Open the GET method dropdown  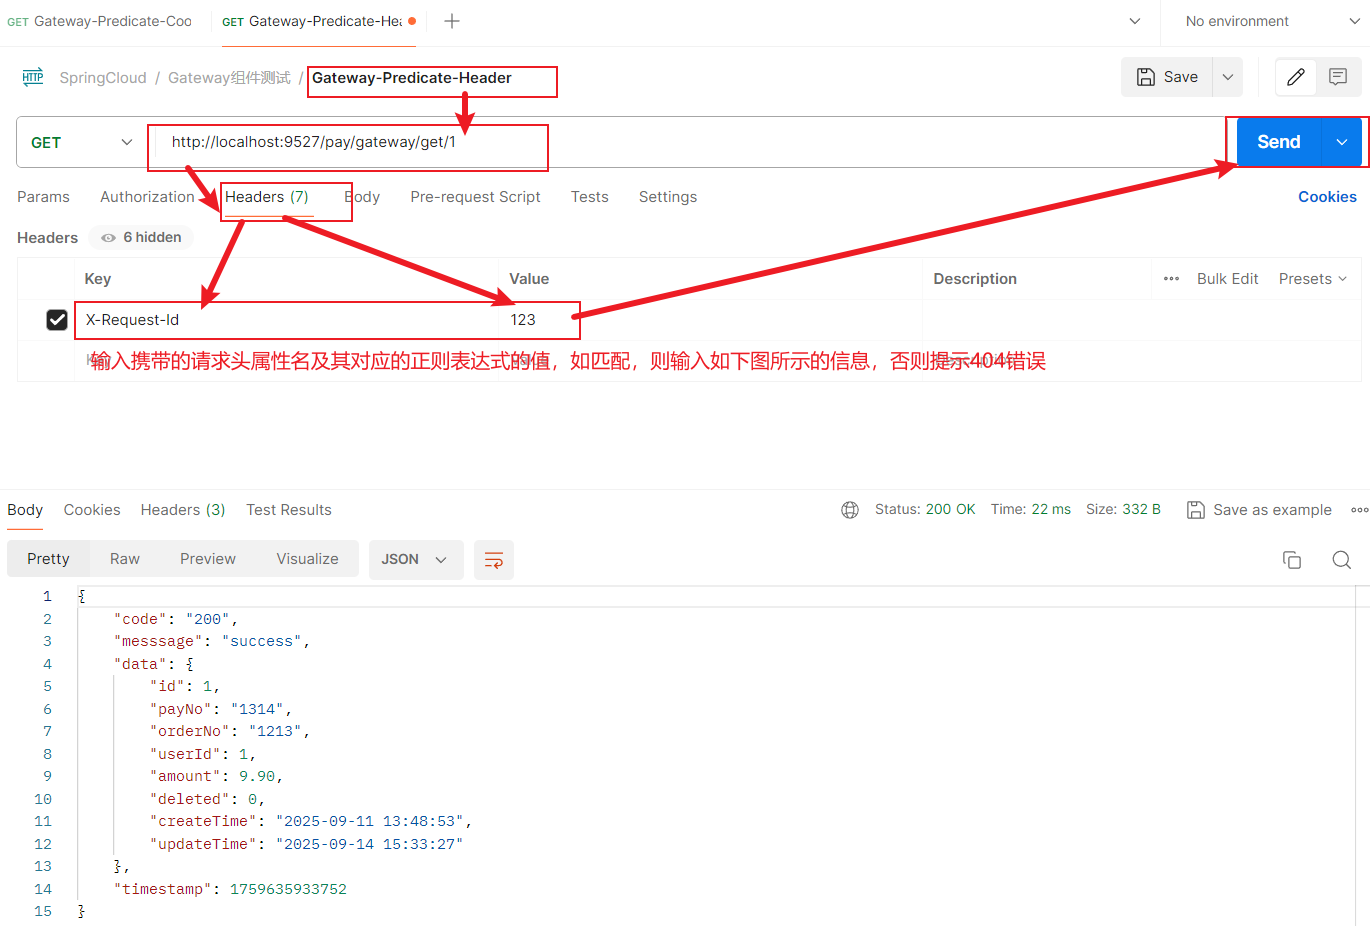(82, 142)
